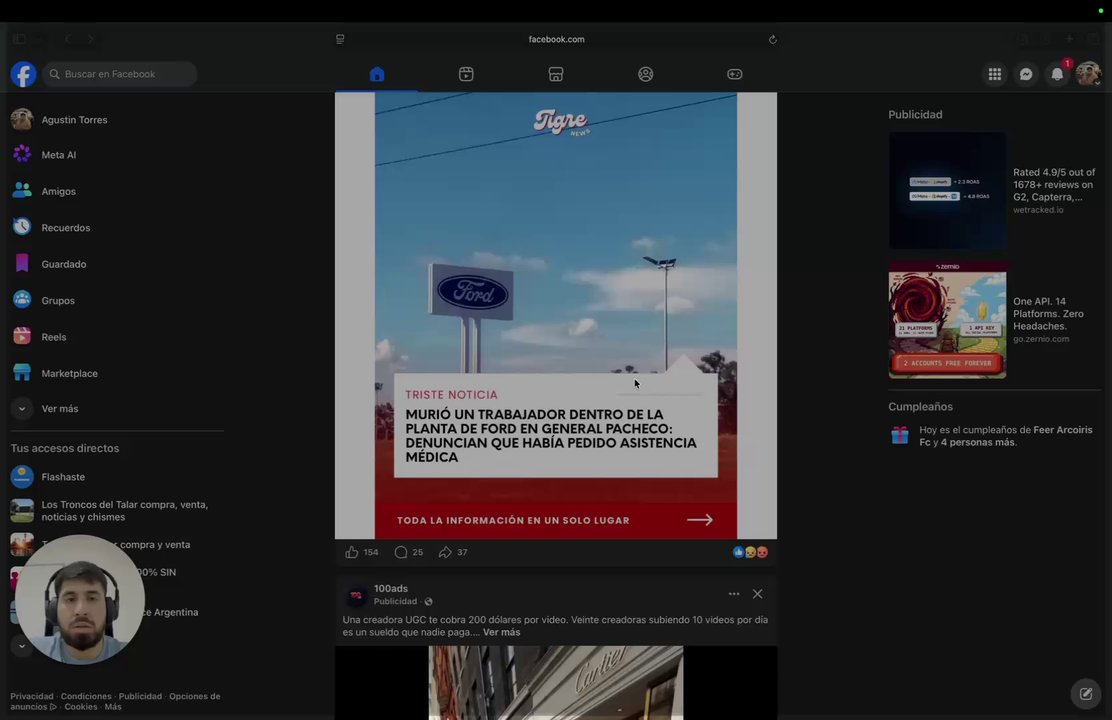Open the 100ads page name

tap(391, 588)
